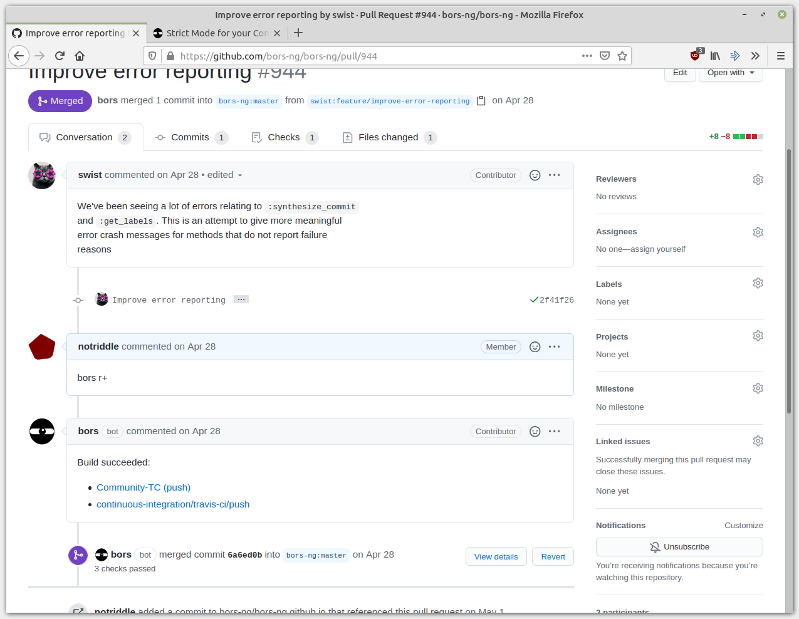The image size is (799, 619).
Task: Open the Library bookmarks icon
Action: pos(715,56)
